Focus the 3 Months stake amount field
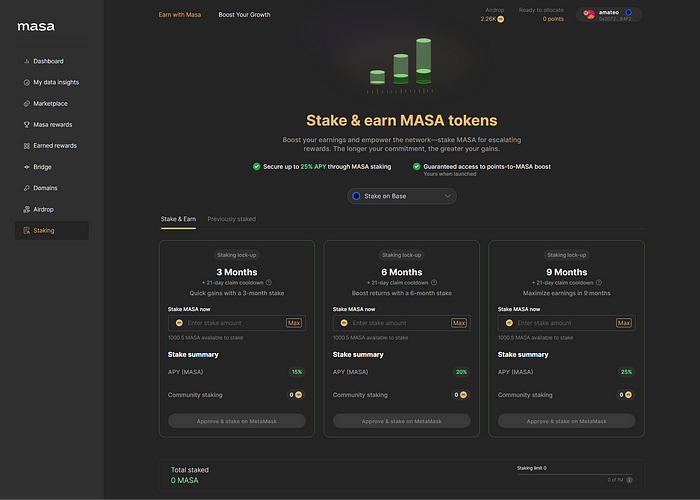 (x=237, y=323)
